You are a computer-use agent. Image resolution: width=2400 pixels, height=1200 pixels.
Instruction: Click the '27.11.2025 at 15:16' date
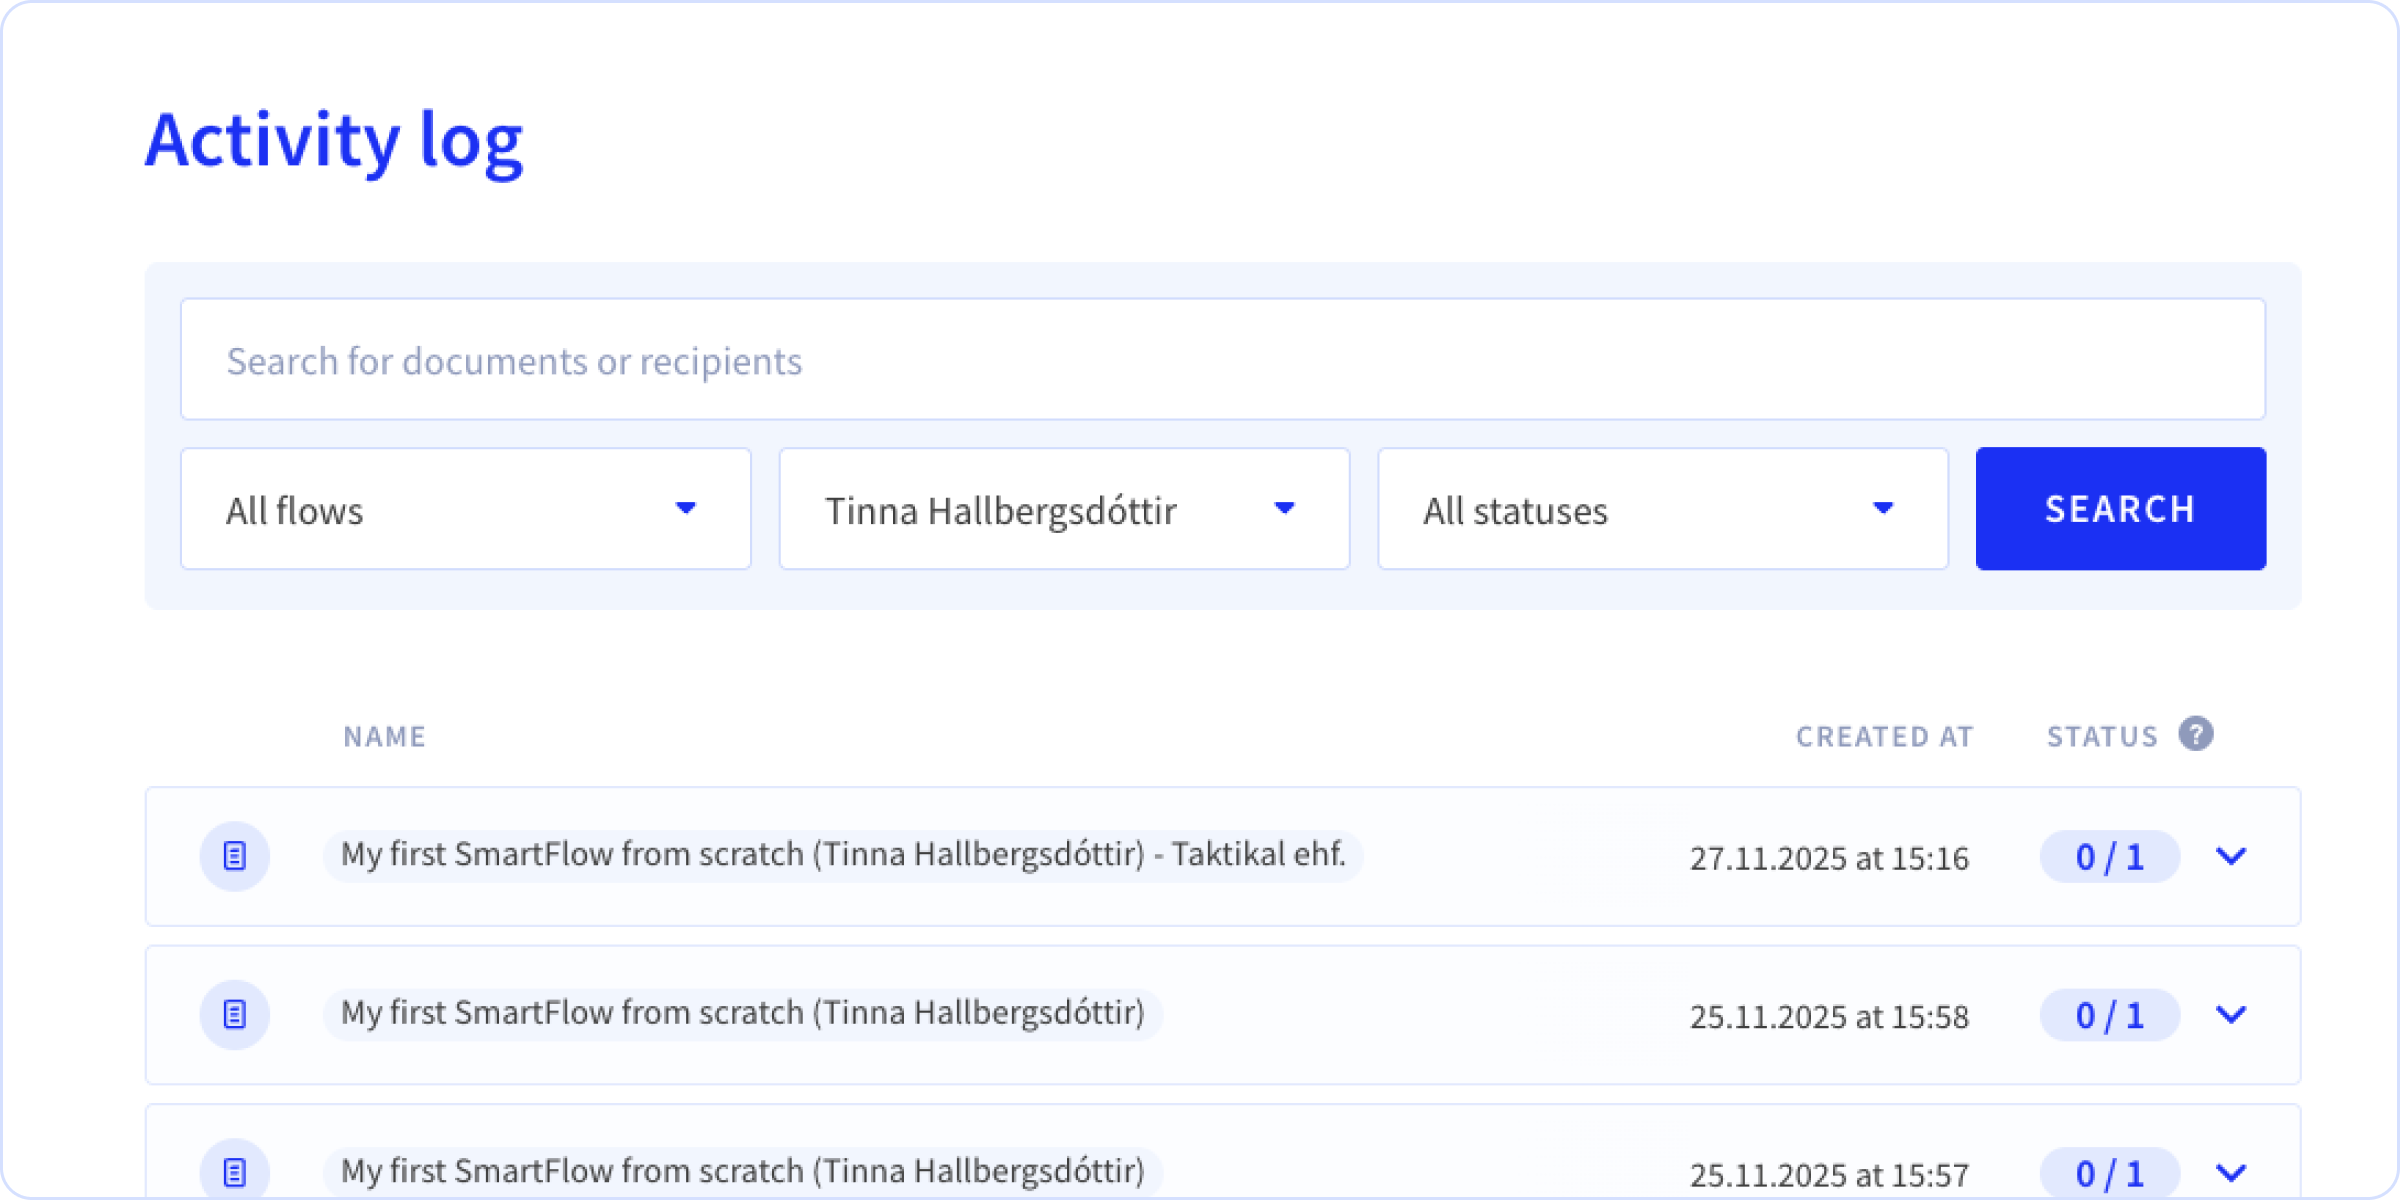[x=1829, y=858]
